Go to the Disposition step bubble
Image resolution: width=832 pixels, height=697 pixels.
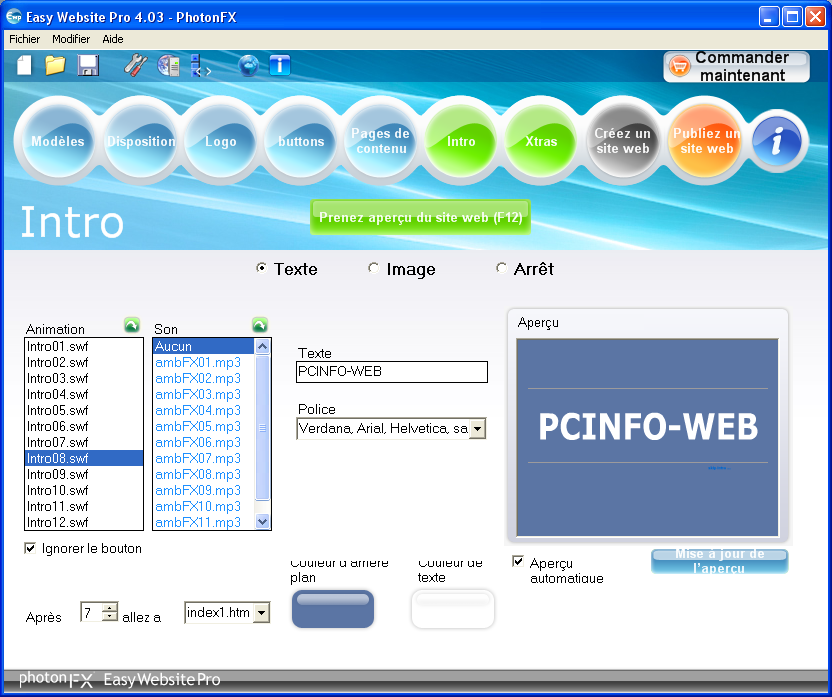tap(141, 141)
